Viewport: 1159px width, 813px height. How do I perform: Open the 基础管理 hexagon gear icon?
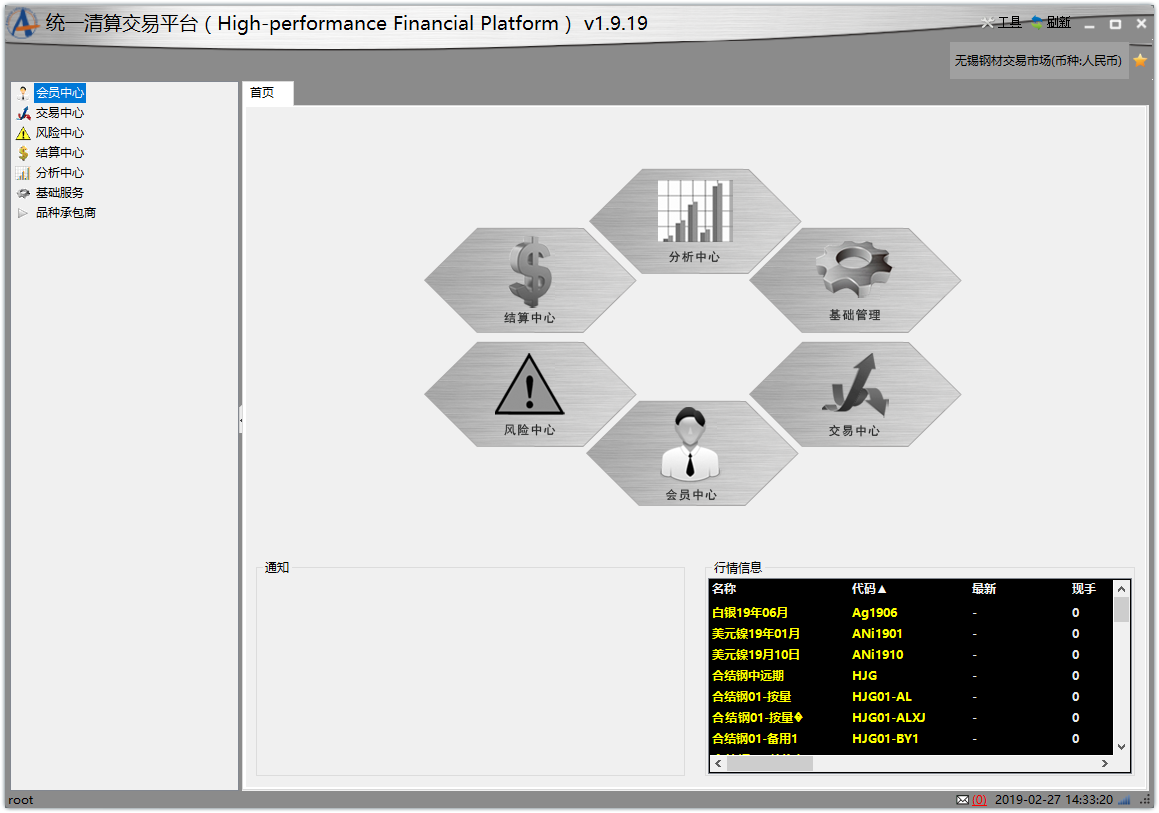(855, 278)
